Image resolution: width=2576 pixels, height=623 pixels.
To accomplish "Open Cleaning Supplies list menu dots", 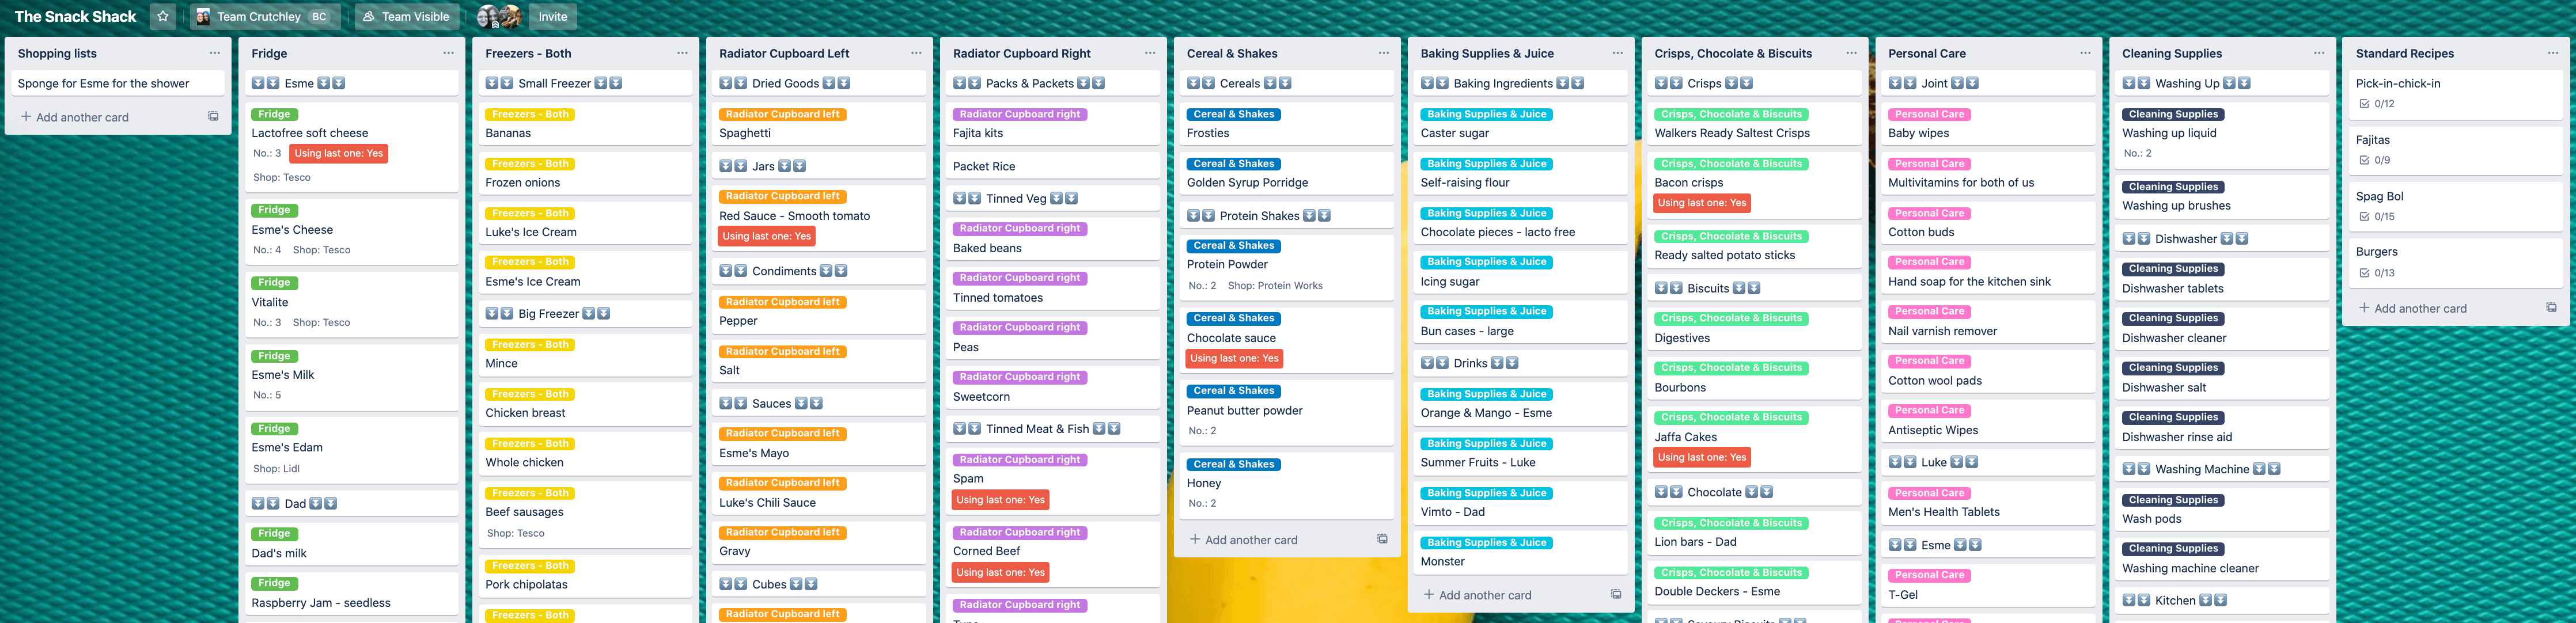I will pos(2319,53).
